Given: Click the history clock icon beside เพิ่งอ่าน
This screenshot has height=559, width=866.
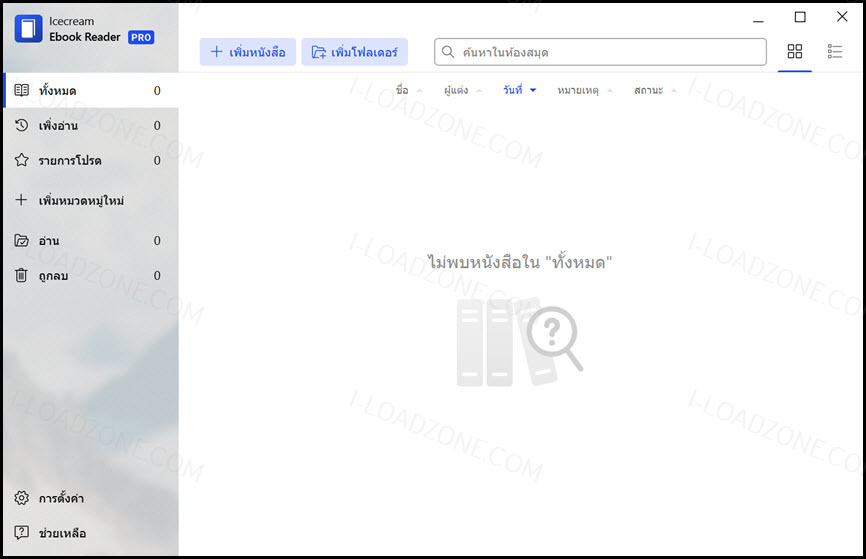Looking at the screenshot, I should click(x=22, y=125).
